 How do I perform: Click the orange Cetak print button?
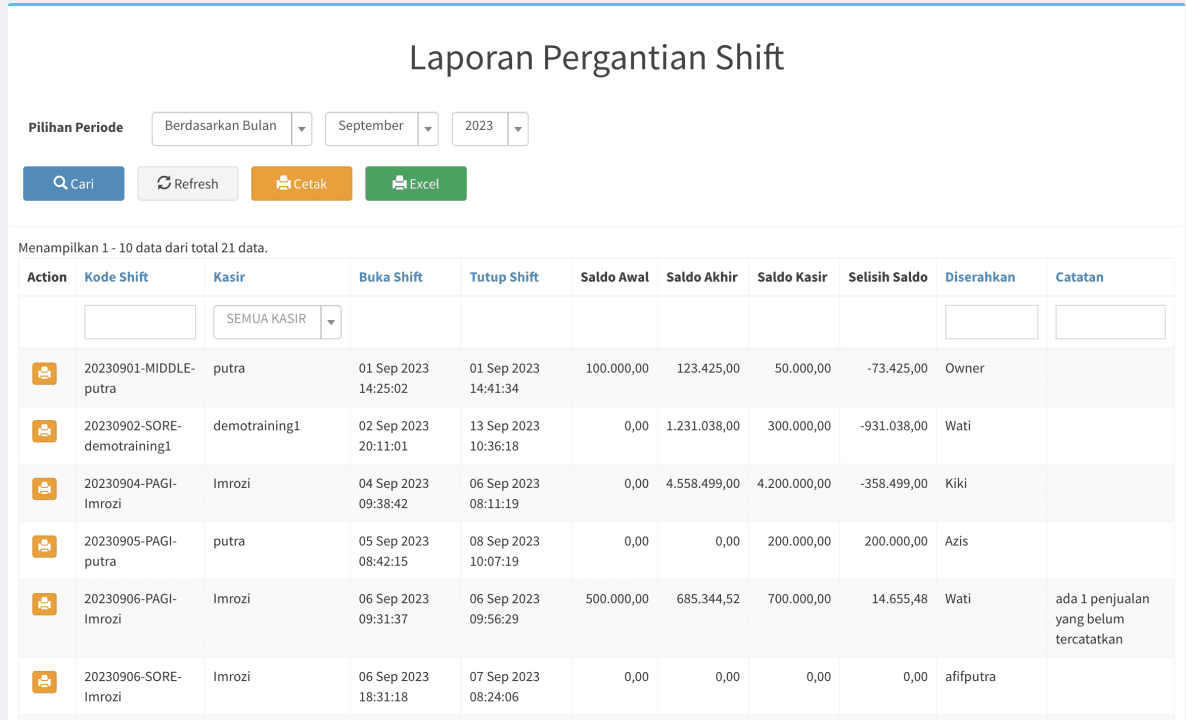pyautogui.click(x=301, y=184)
